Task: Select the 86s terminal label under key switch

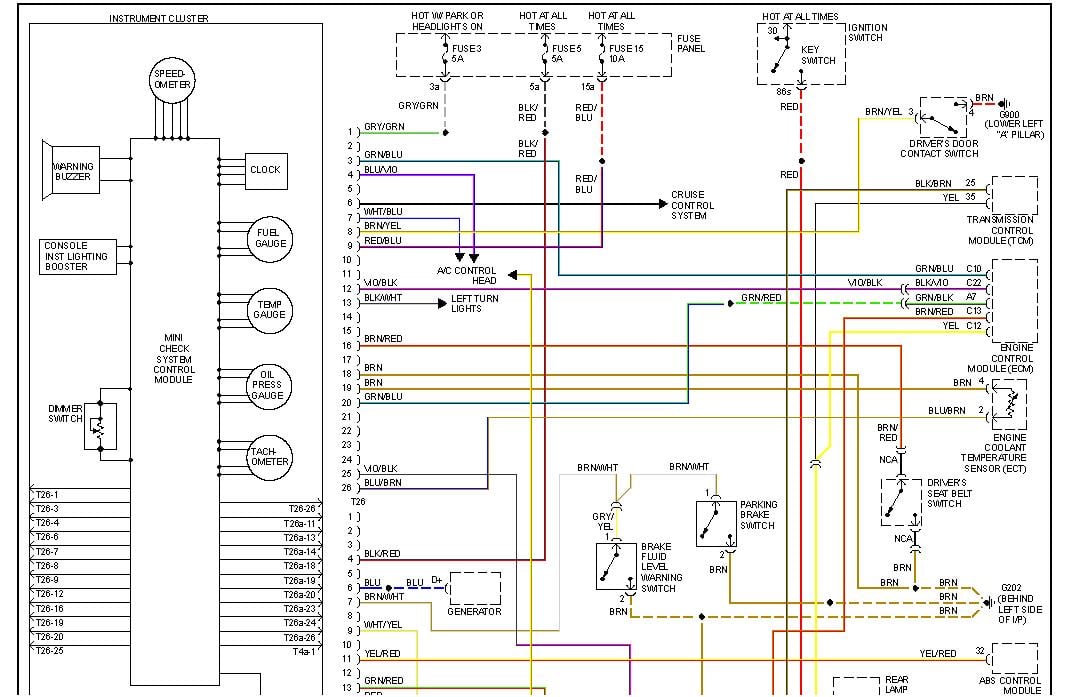Action: click(x=783, y=91)
